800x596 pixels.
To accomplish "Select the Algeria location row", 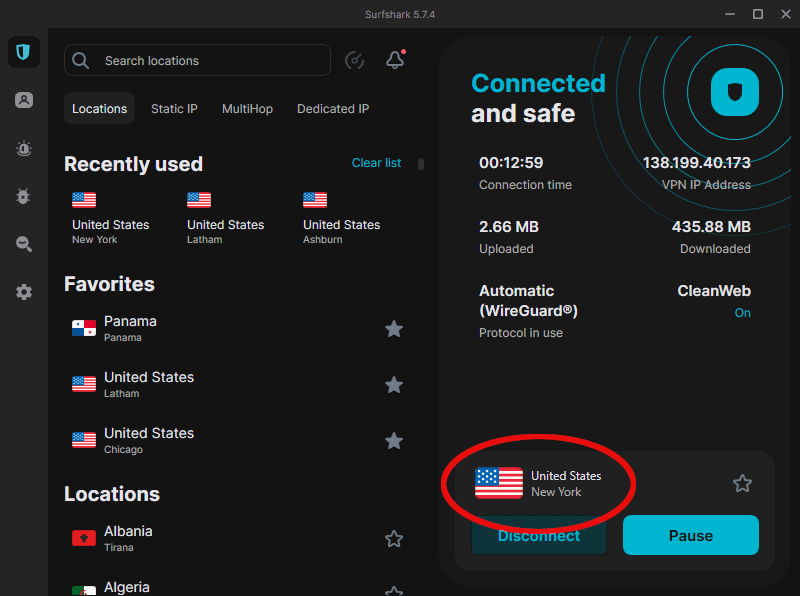I will (x=238, y=587).
